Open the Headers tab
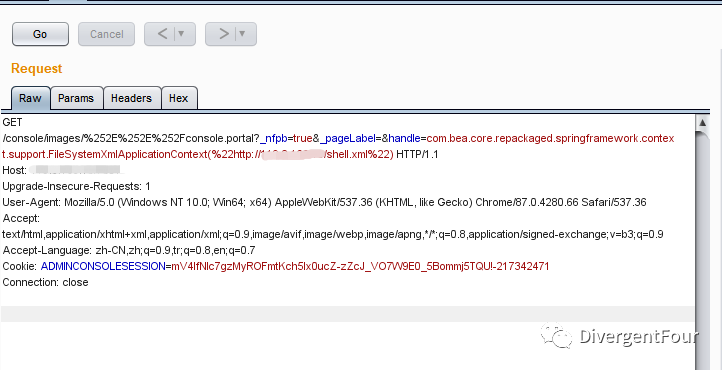This screenshot has width=722, height=370. [x=132, y=98]
